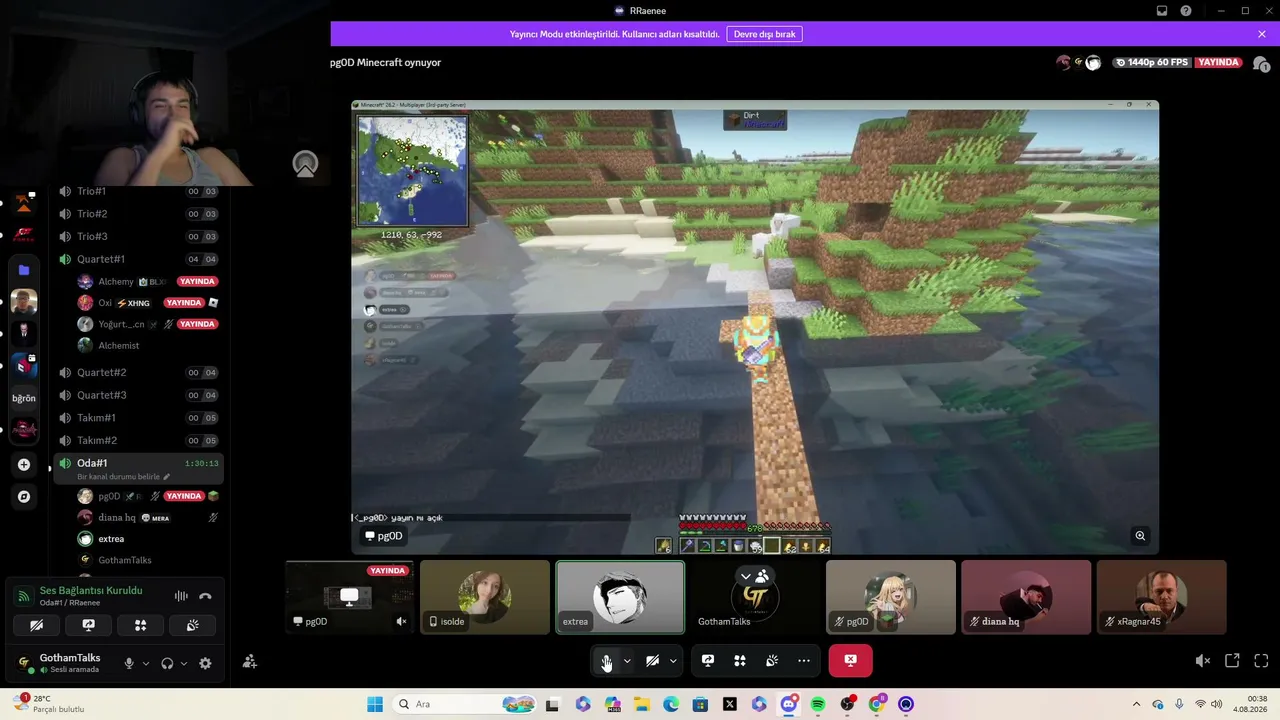The image size is (1280, 720).
Task: Open soundboard from call control bar
Action: 772,661
